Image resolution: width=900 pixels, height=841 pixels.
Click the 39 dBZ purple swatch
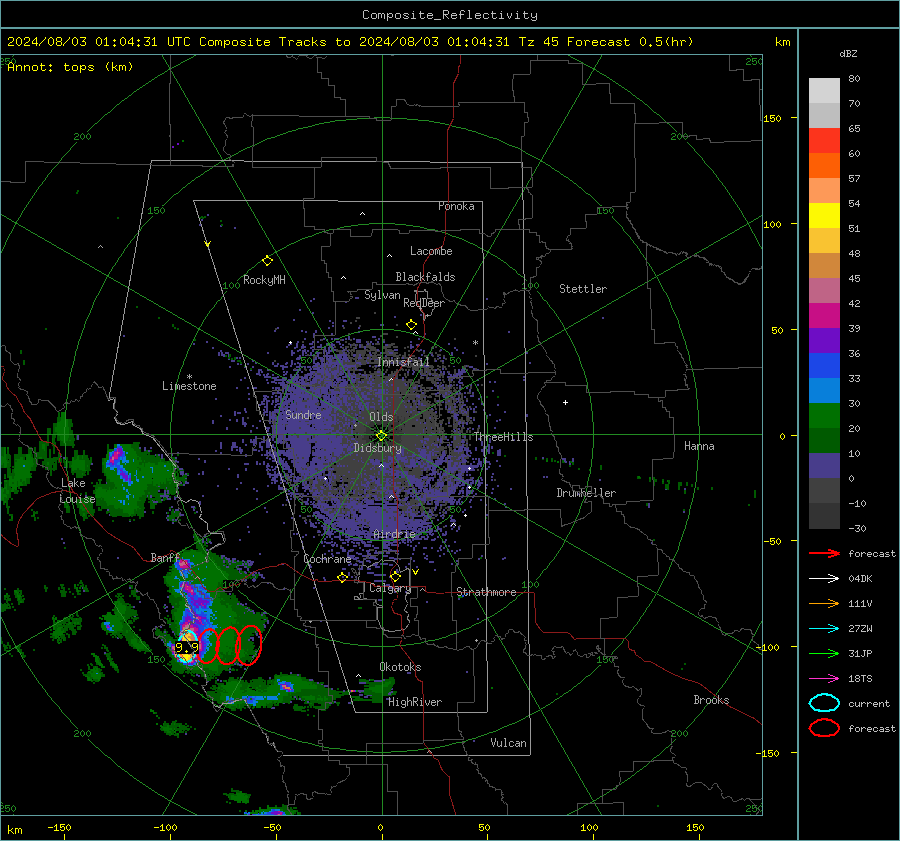pyautogui.click(x=824, y=341)
